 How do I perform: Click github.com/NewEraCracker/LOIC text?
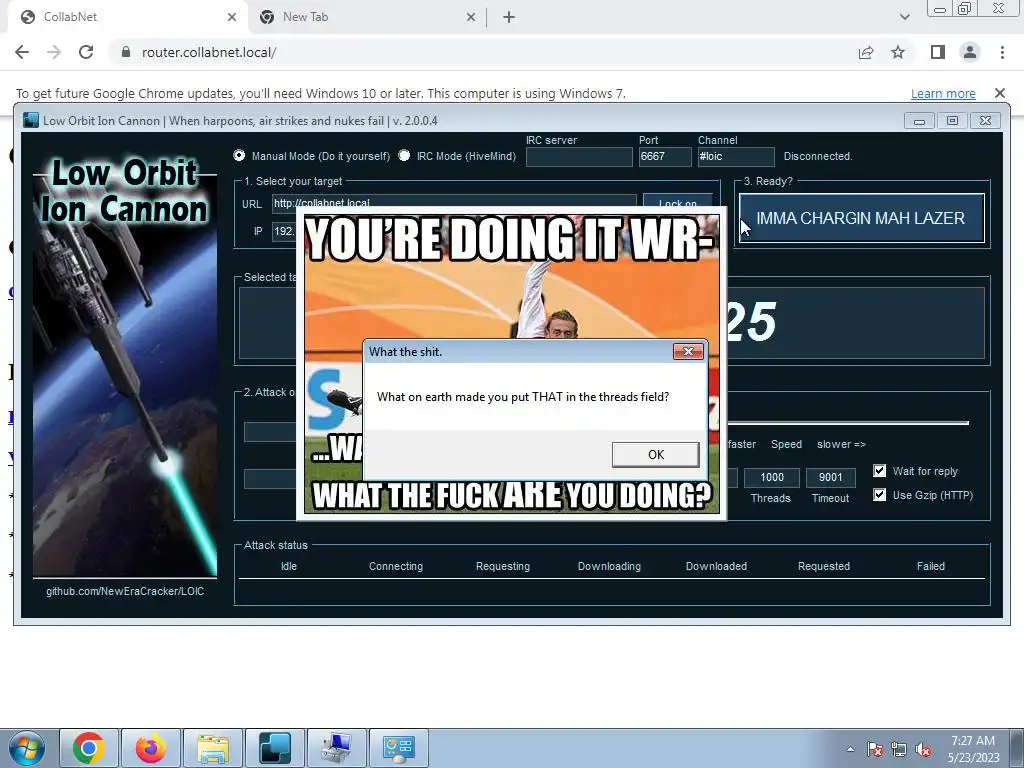pos(125,591)
